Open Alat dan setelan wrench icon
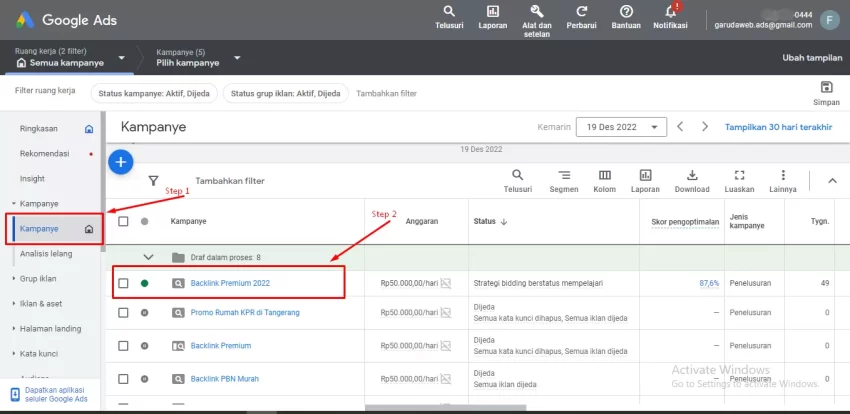The height and width of the screenshot is (414, 850). tap(537, 11)
